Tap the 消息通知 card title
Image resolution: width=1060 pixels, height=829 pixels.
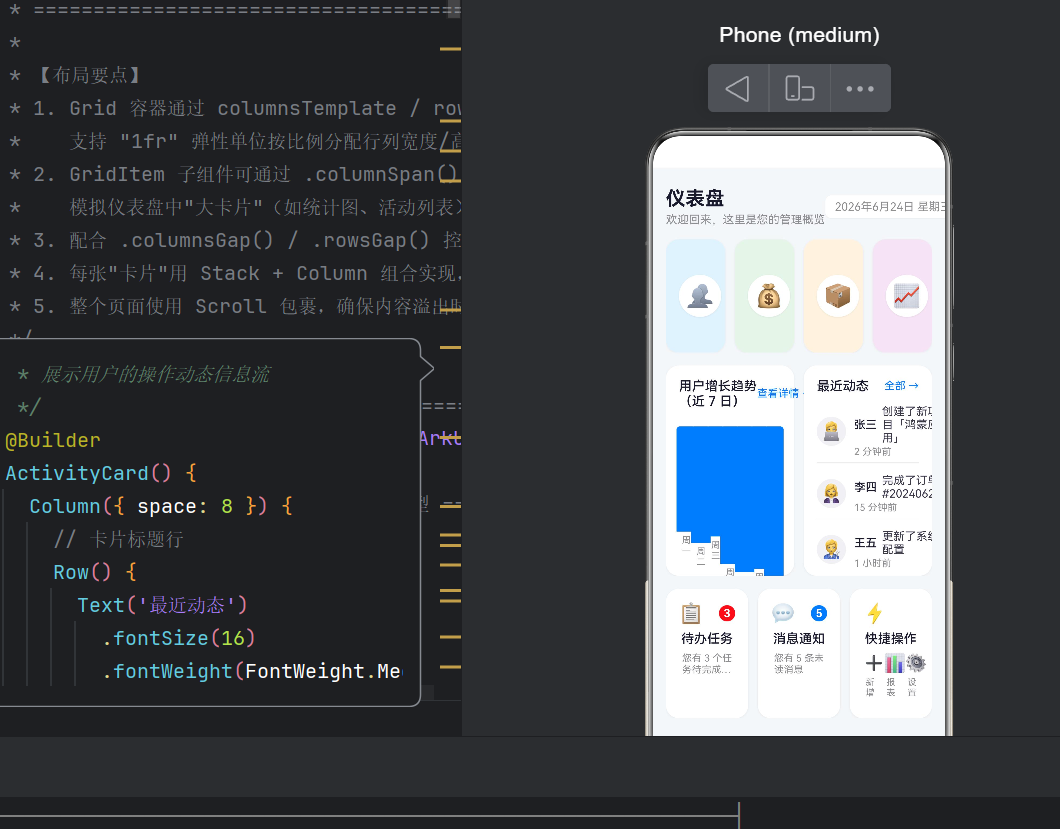798,638
